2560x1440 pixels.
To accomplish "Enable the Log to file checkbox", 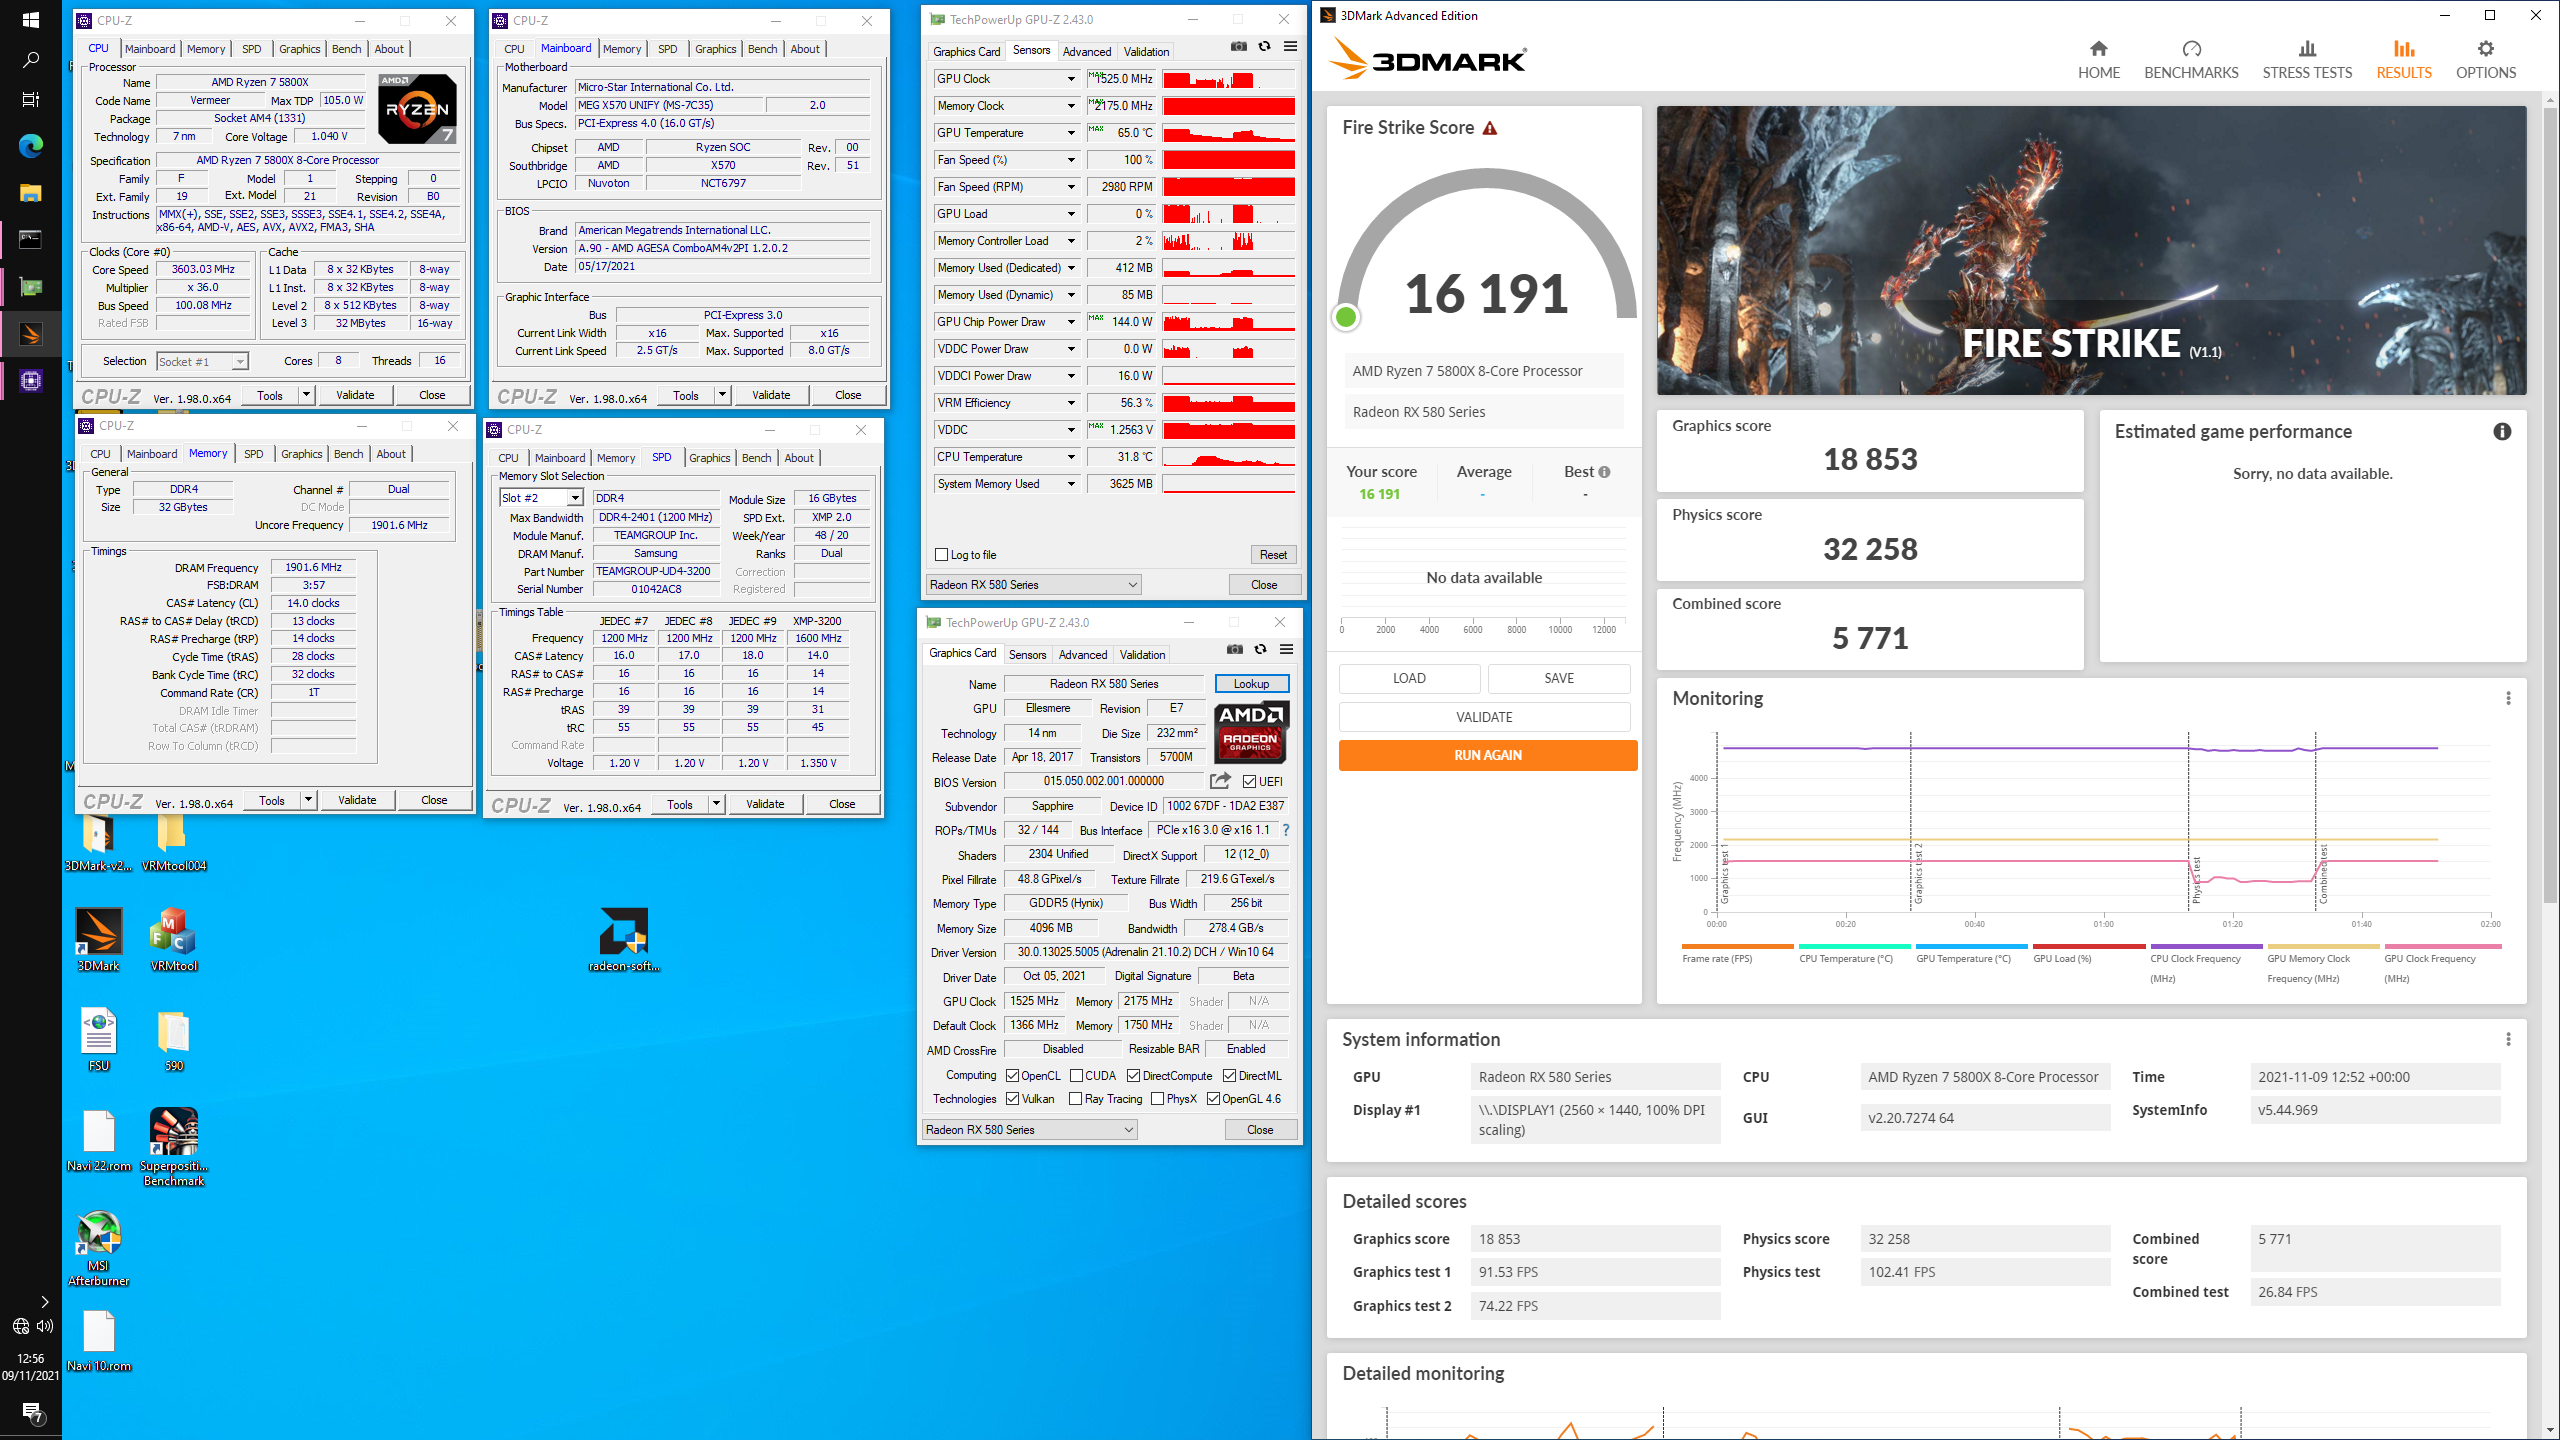I will 941,555.
